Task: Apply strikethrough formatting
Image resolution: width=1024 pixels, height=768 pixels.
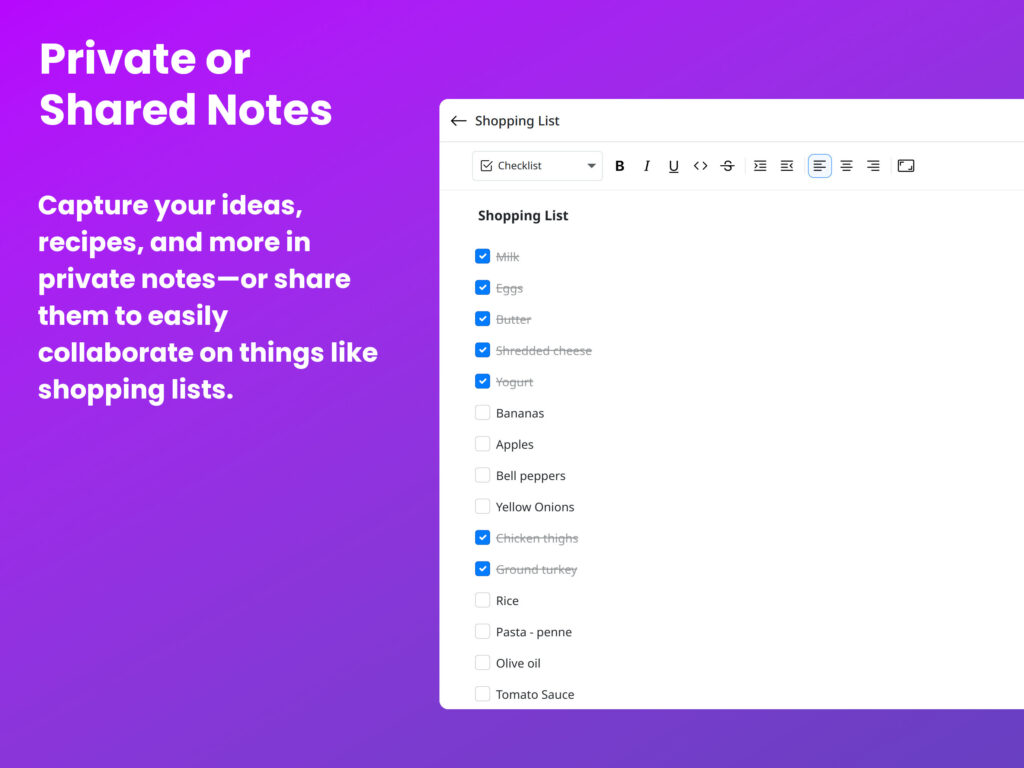Action: tap(727, 166)
